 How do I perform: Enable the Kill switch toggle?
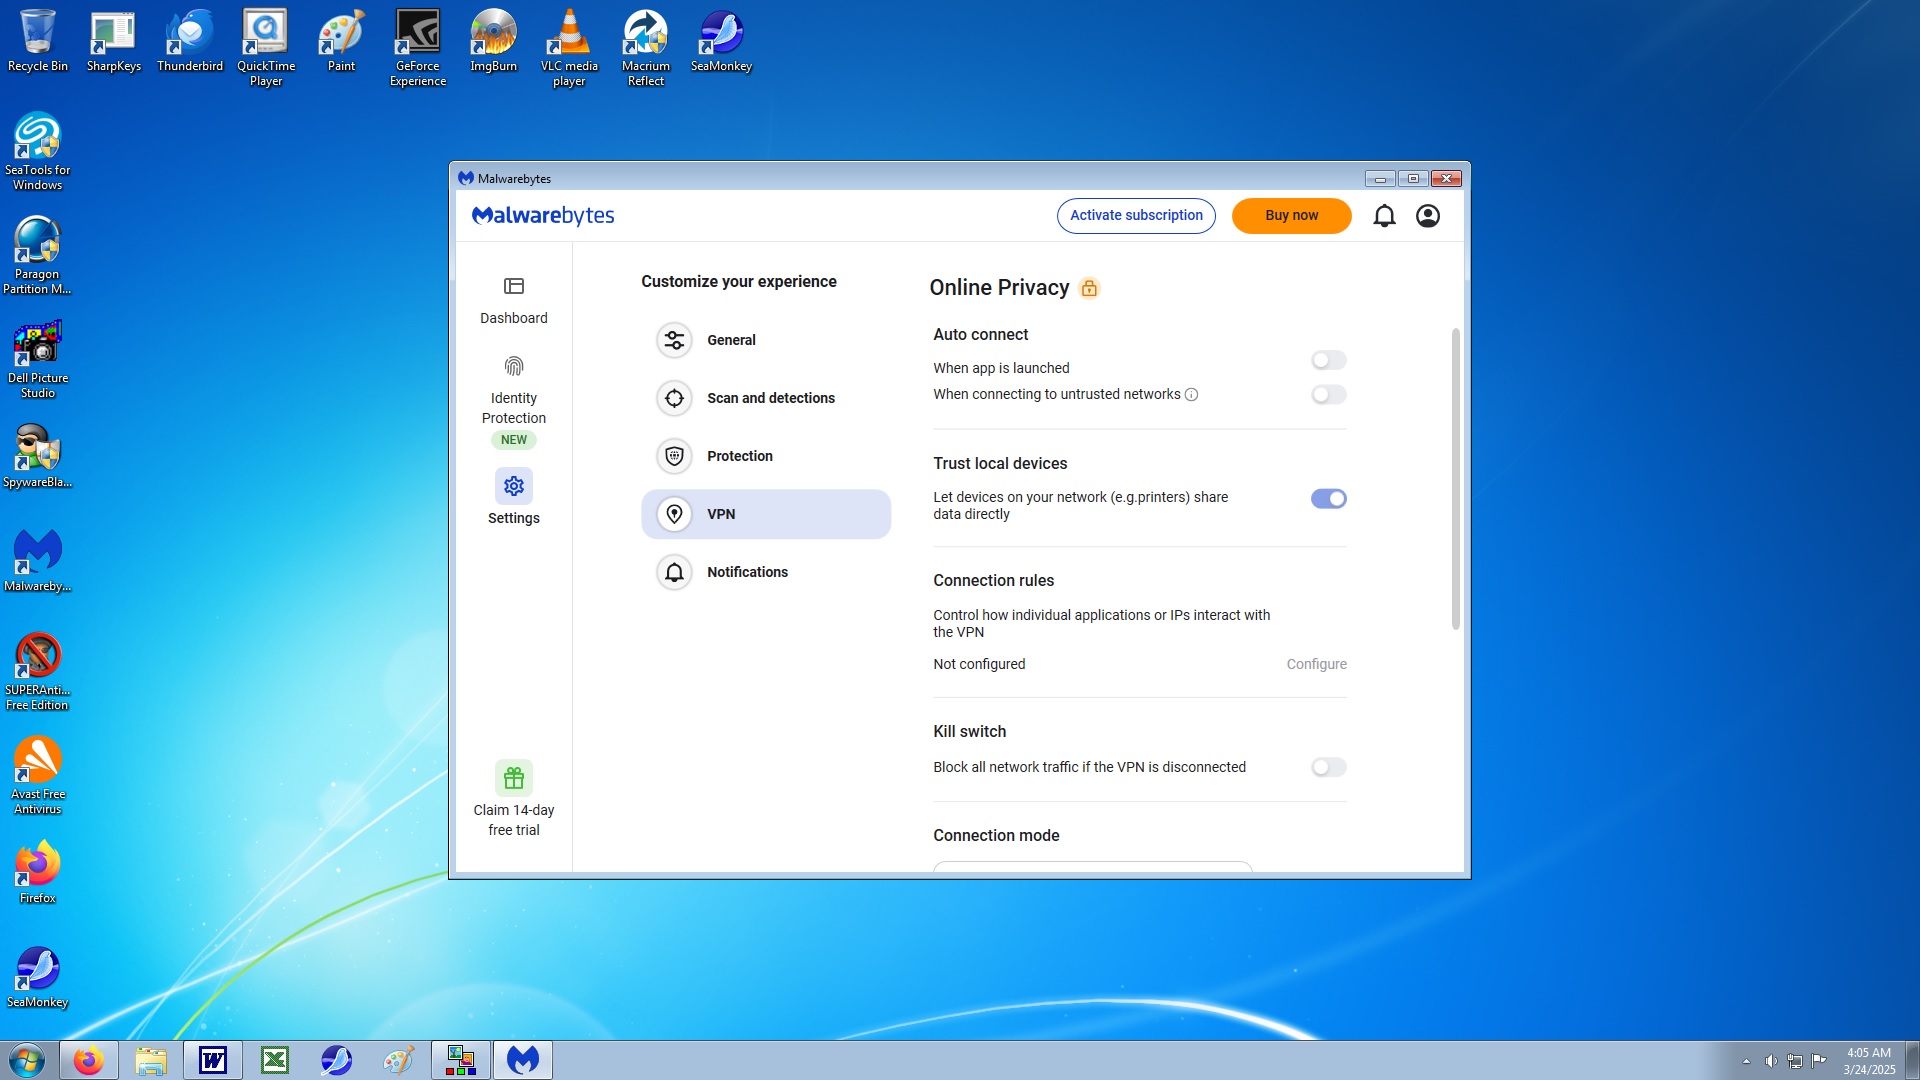(1329, 768)
